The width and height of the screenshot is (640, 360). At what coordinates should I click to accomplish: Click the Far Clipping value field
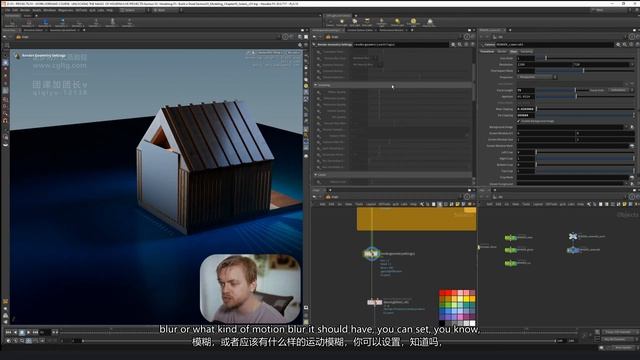525,116
